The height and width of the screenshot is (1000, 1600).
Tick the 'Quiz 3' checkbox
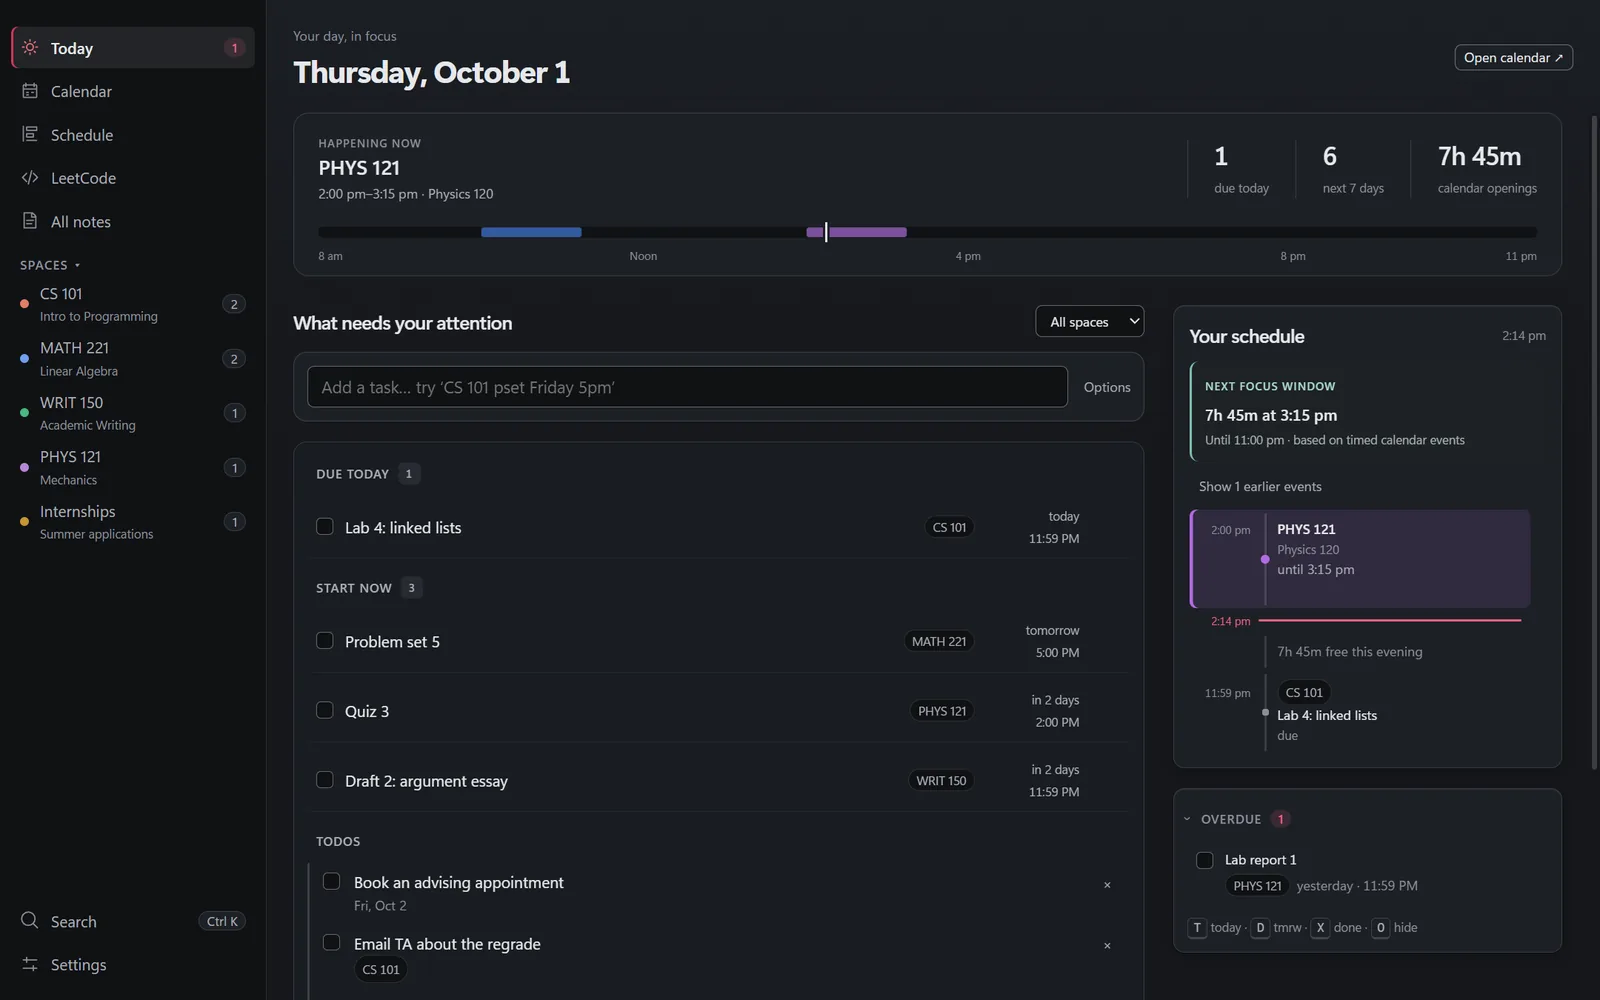325,710
